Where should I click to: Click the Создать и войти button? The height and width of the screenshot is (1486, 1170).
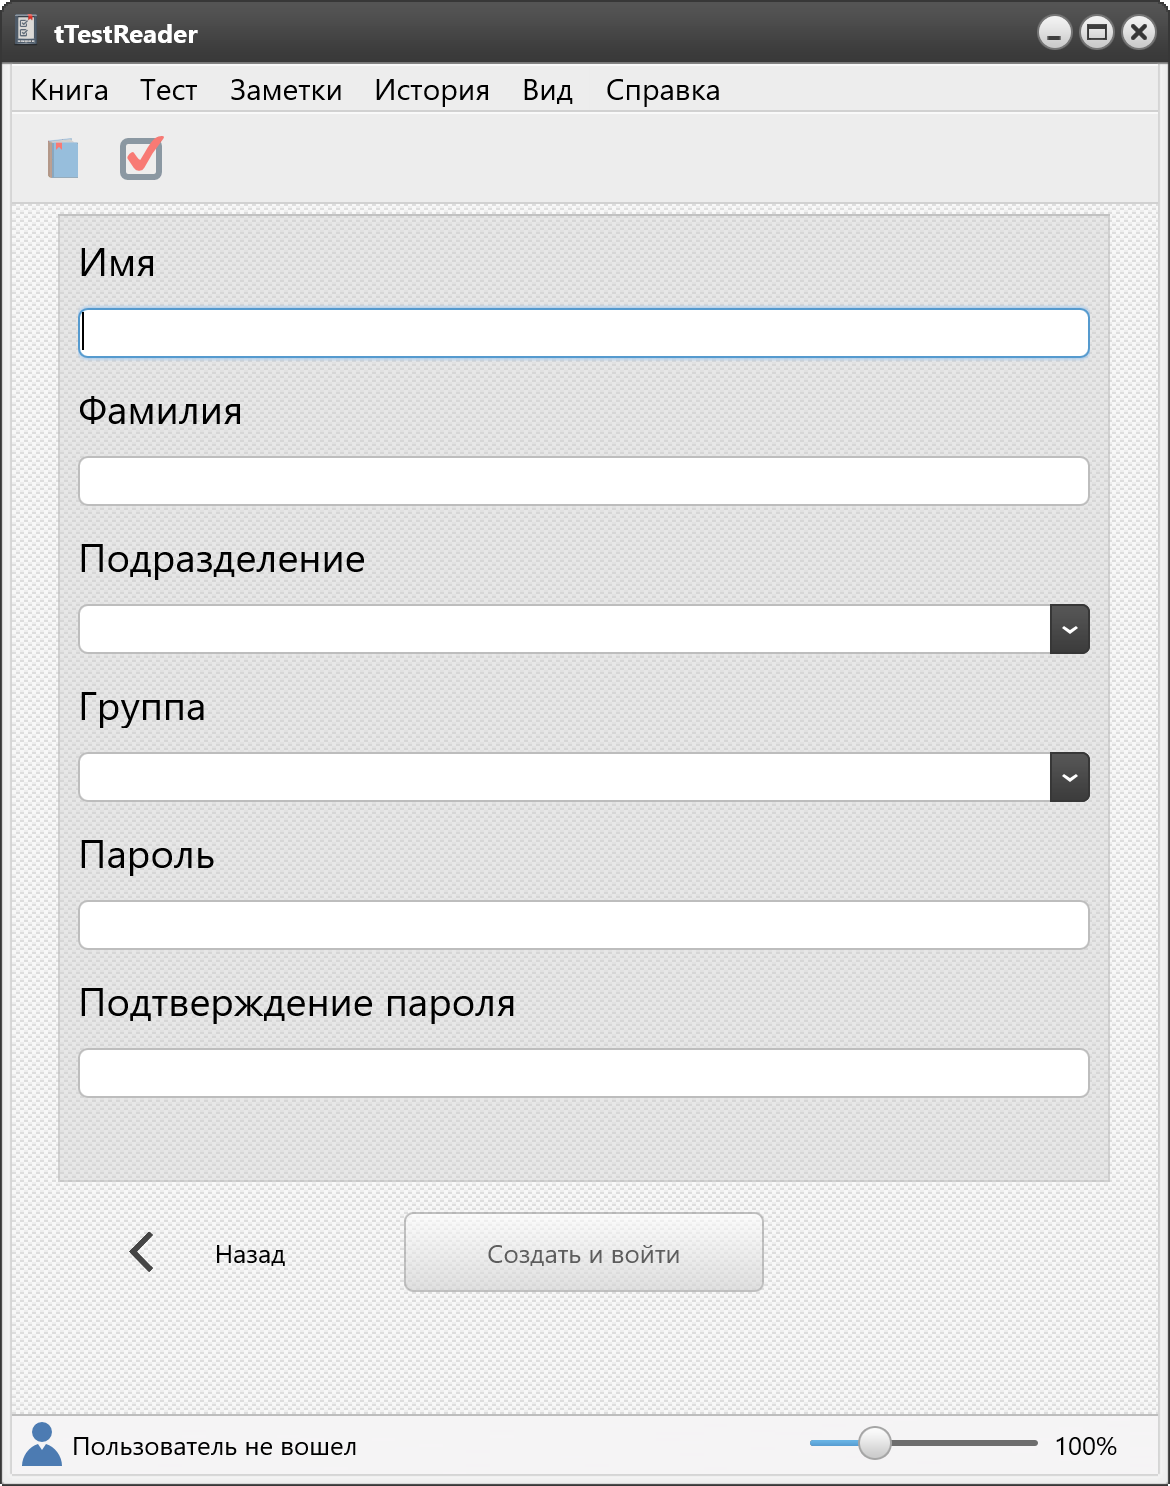(584, 1252)
